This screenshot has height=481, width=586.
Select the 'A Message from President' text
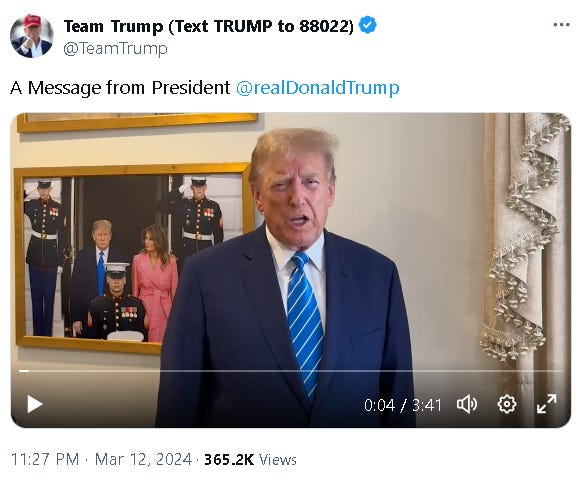pyautogui.click(x=120, y=88)
